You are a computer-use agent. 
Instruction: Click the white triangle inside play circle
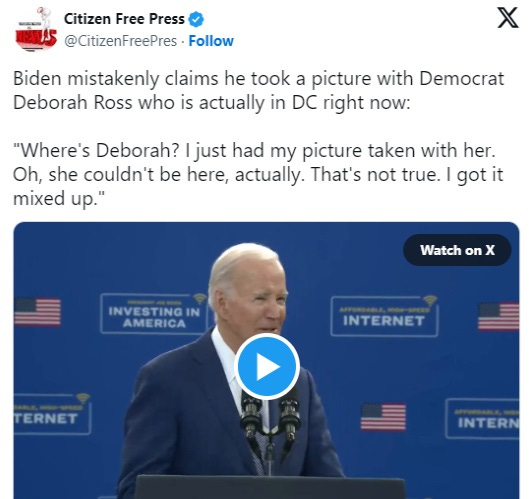point(268,367)
